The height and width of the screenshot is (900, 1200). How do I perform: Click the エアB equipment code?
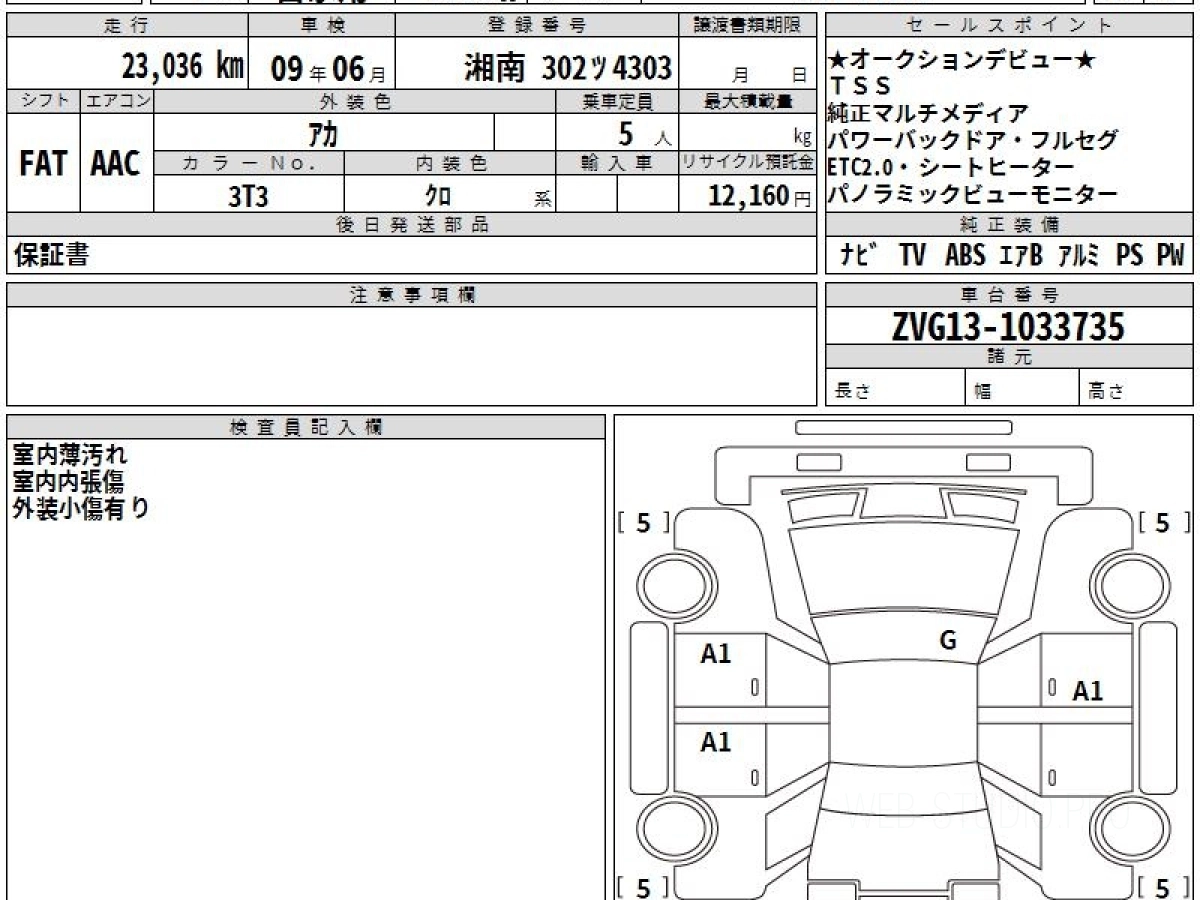click(x=1020, y=255)
